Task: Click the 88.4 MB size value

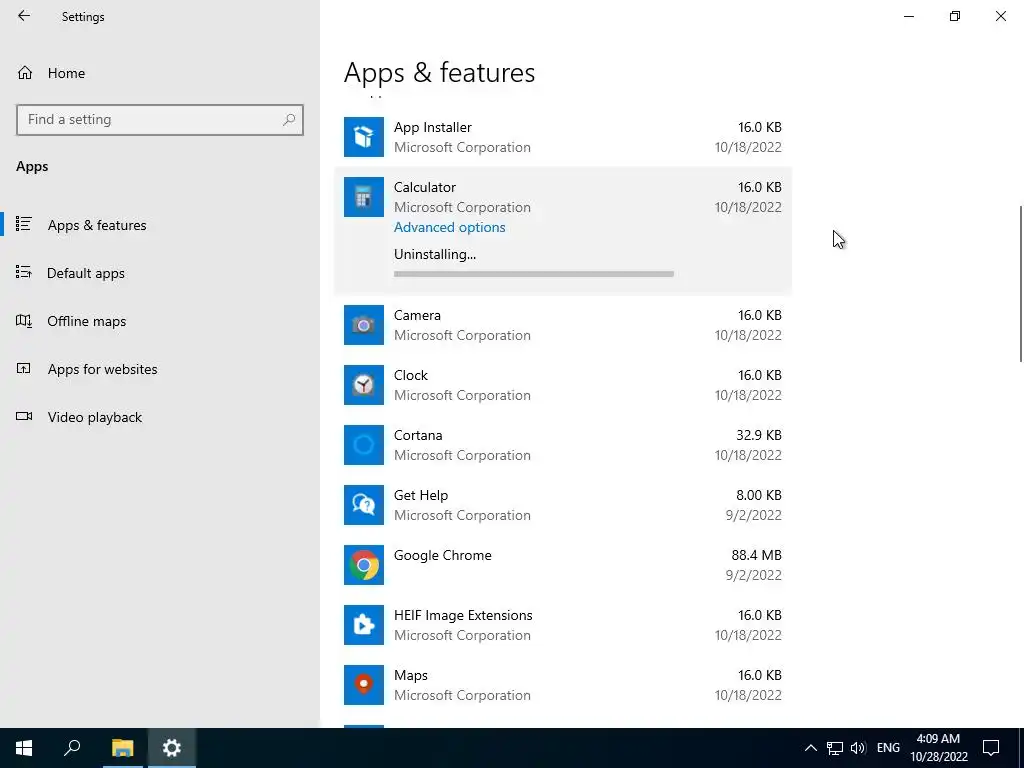Action: pyautogui.click(x=756, y=555)
